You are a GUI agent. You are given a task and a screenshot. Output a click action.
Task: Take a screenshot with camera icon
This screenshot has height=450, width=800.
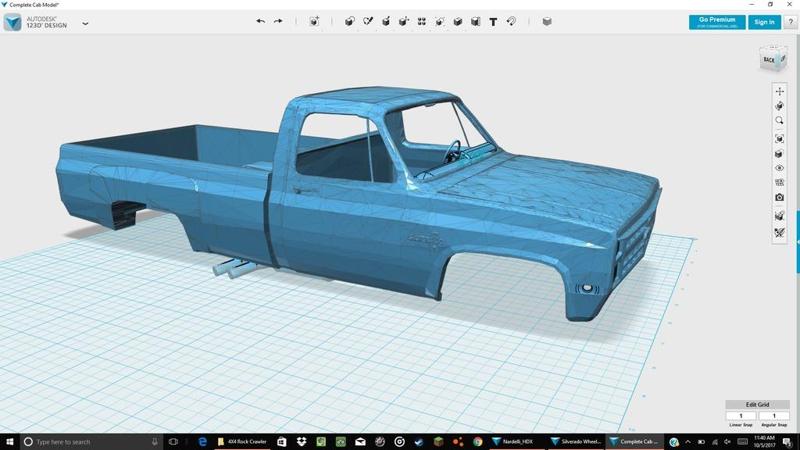pyautogui.click(x=780, y=198)
